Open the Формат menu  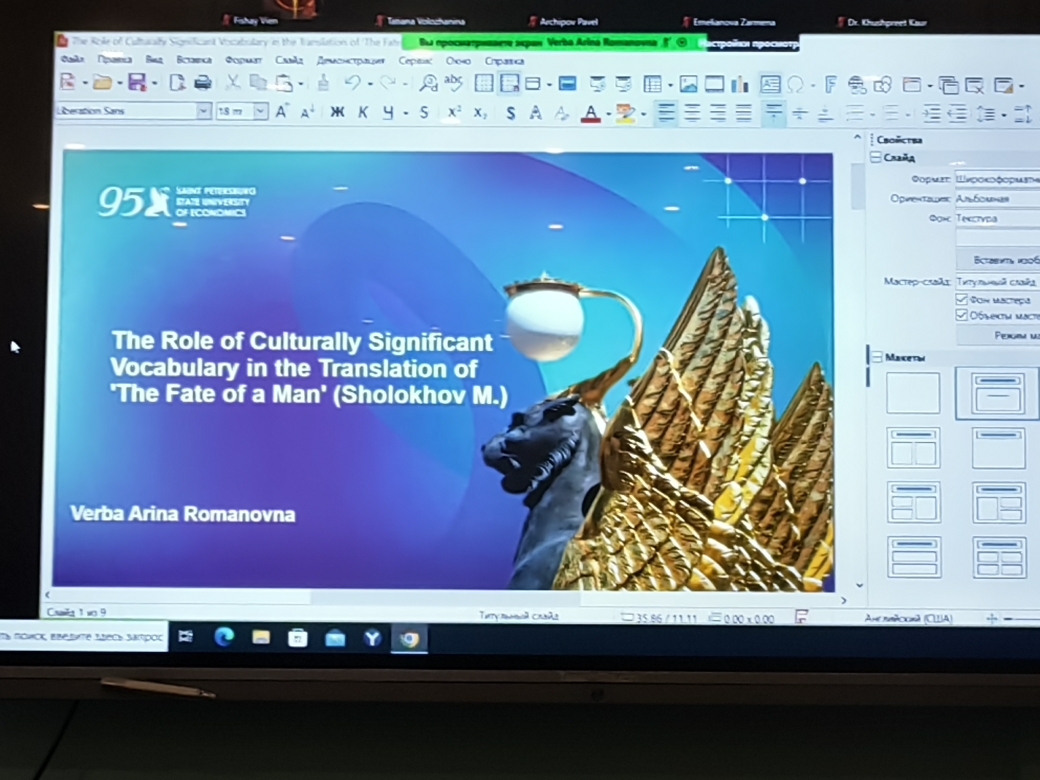point(243,60)
